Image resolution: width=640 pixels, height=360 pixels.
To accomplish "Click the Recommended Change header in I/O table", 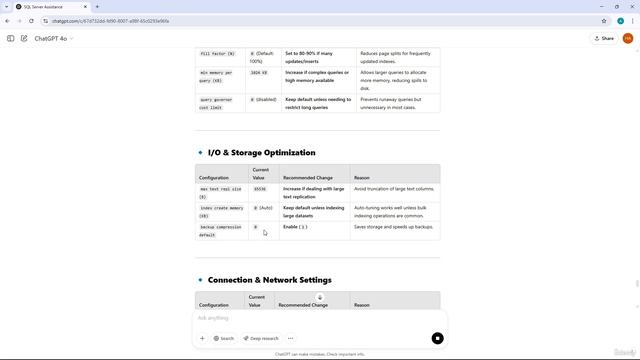I will point(308,178).
